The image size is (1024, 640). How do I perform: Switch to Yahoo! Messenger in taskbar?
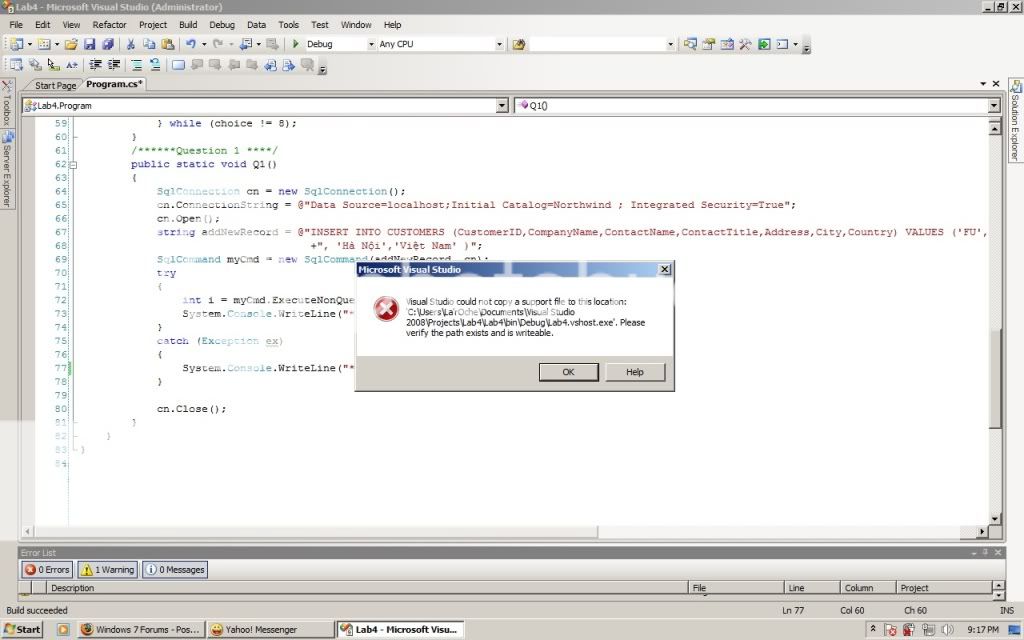pos(268,629)
